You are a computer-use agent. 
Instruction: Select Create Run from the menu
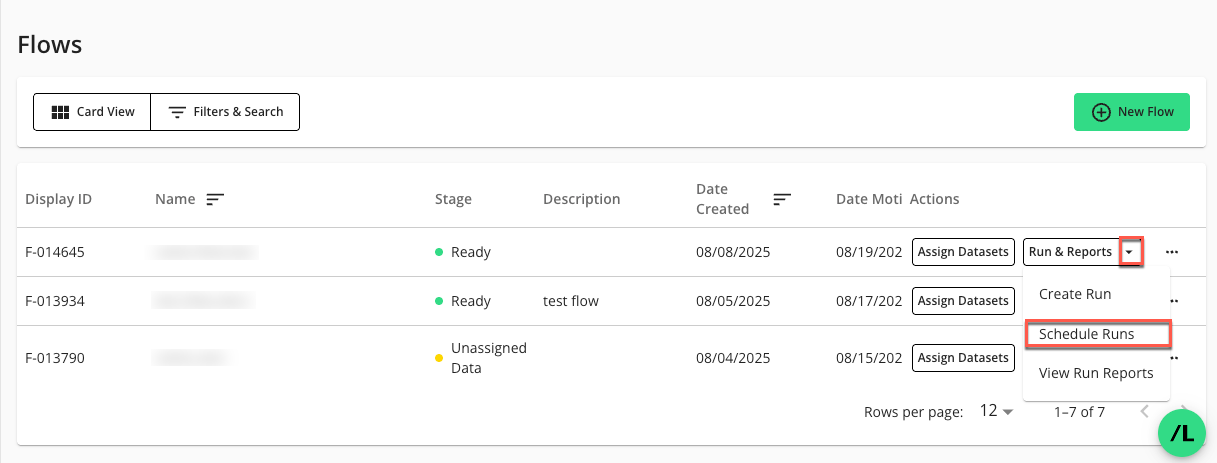click(x=1075, y=294)
